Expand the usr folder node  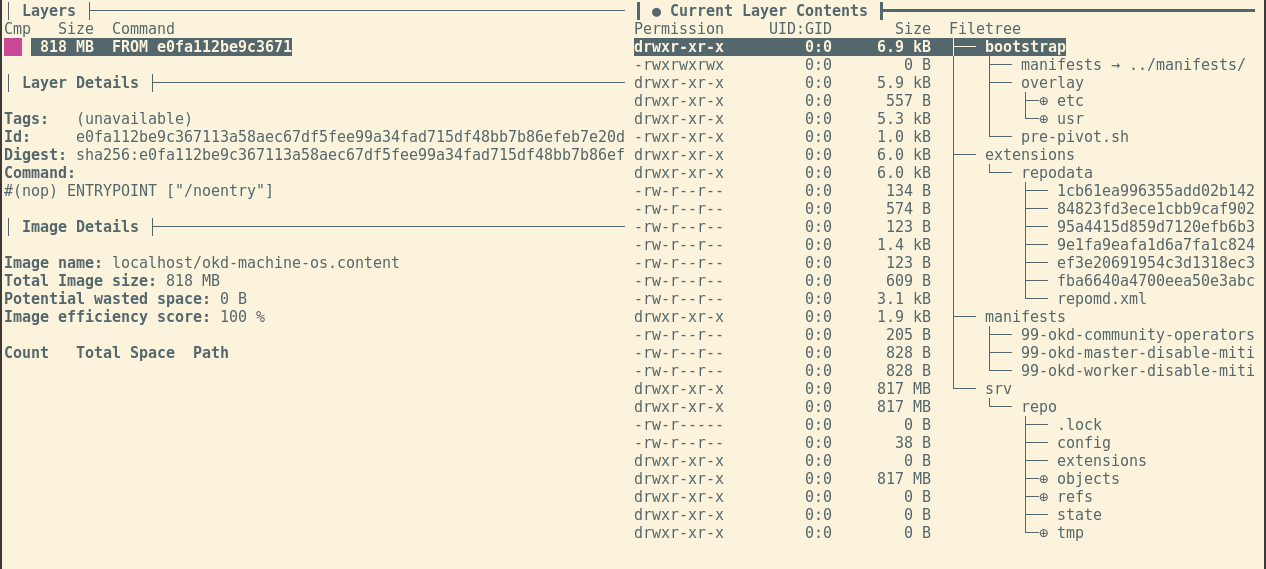(1043, 119)
